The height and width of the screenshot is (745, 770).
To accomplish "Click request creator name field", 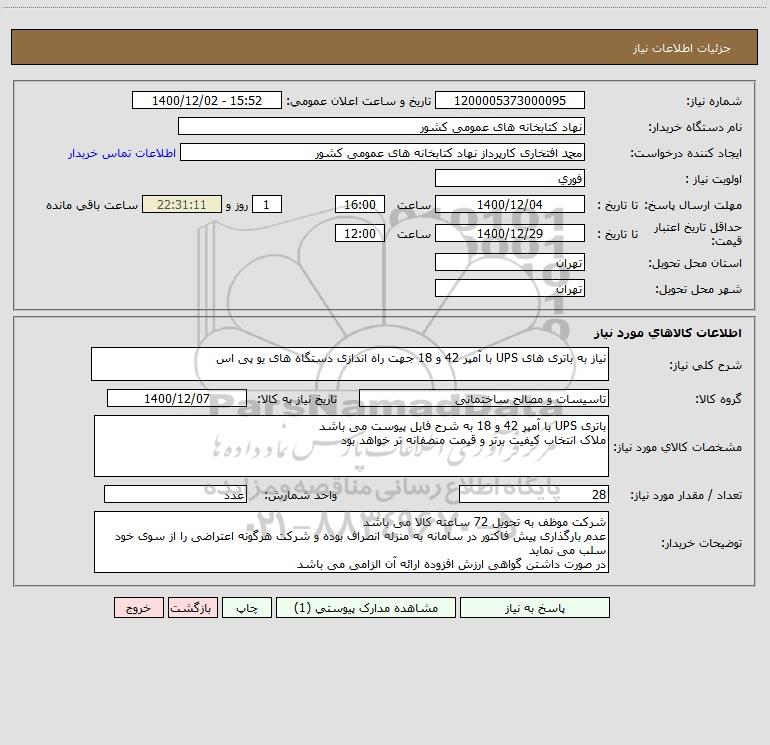I will click(x=383, y=153).
